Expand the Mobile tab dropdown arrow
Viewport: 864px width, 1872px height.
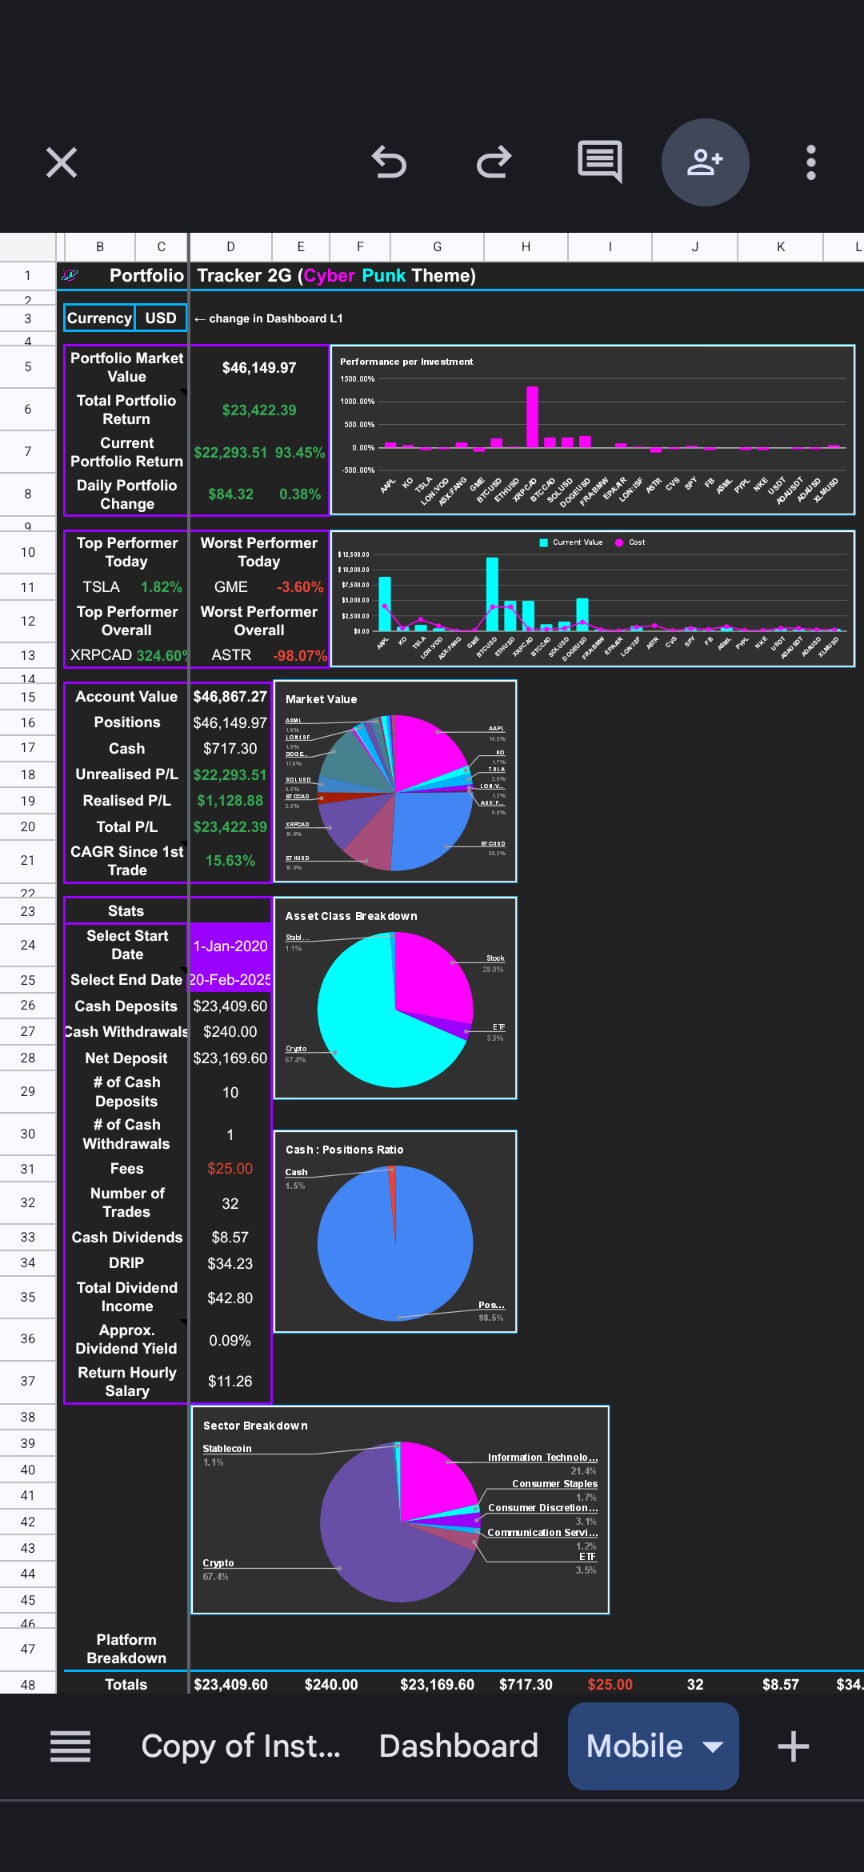714,1746
